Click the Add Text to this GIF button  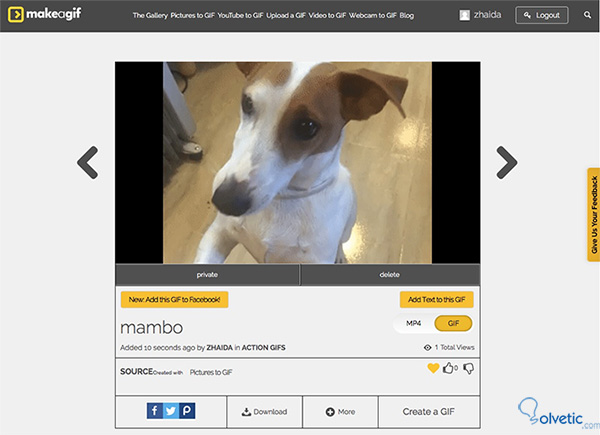click(x=437, y=300)
